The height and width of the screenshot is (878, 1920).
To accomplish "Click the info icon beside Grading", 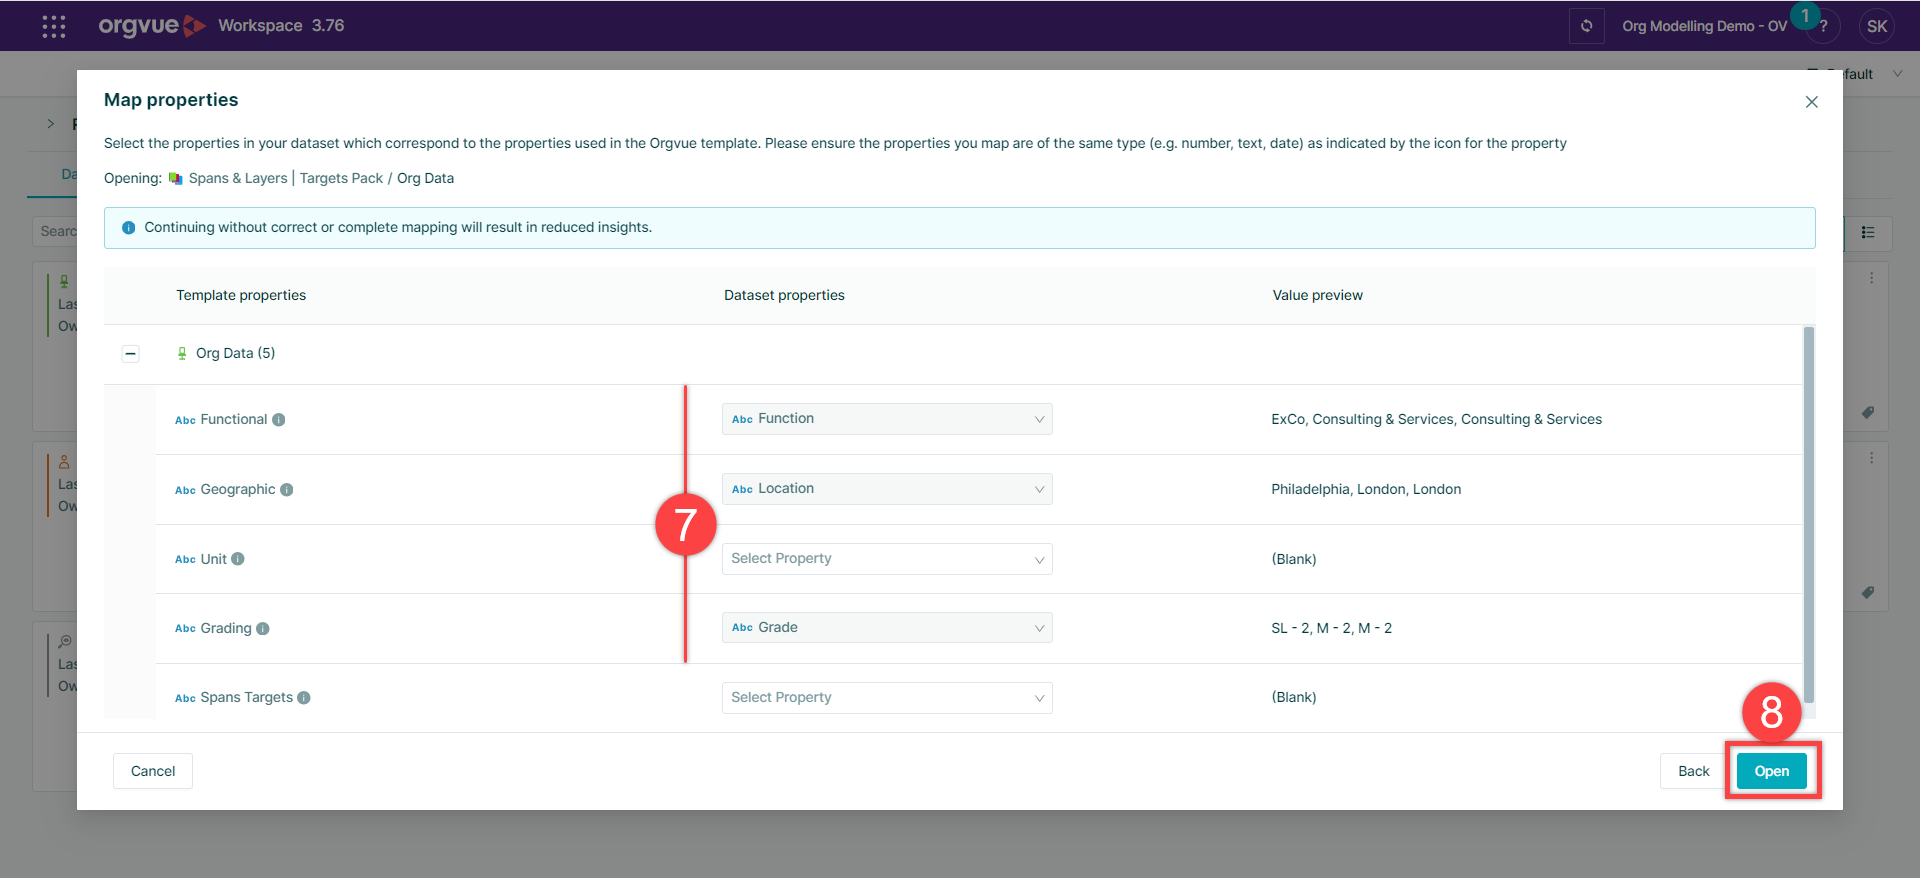I will pos(263,629).
